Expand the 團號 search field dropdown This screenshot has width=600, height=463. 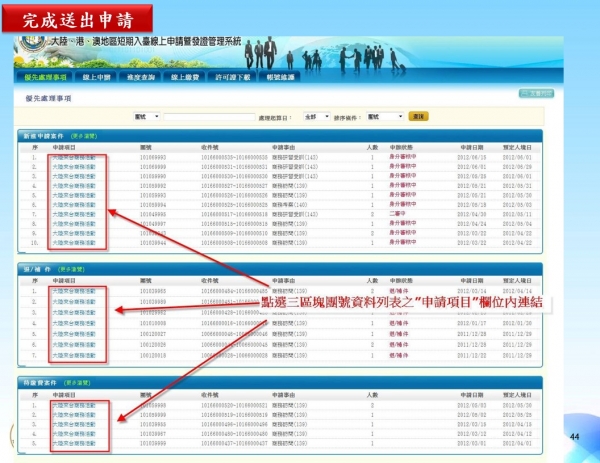coord(146,116)
